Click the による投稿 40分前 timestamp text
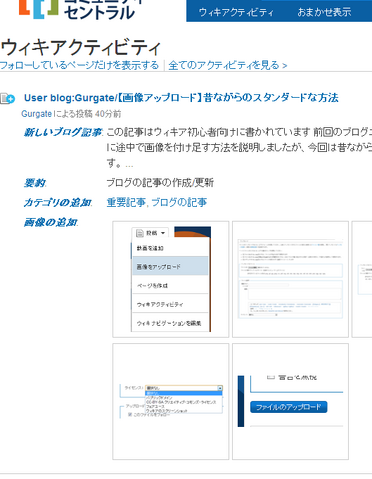The height and width of the screenshot is (479, 372). point(87,114)
